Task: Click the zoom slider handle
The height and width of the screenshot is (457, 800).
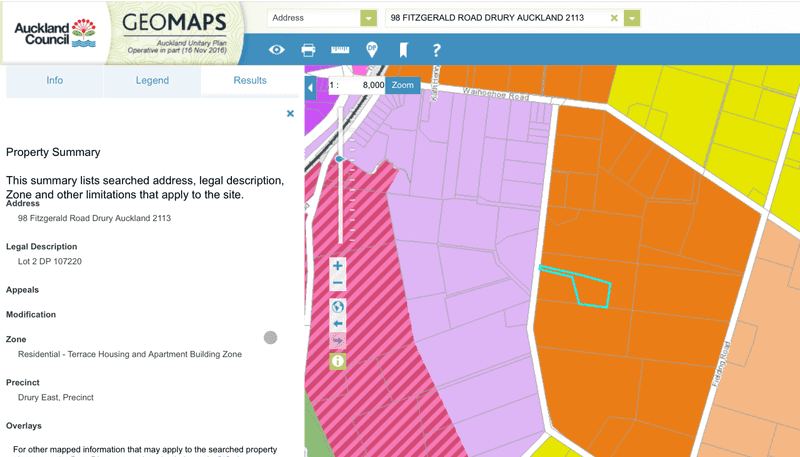Action: coord(340,160)
